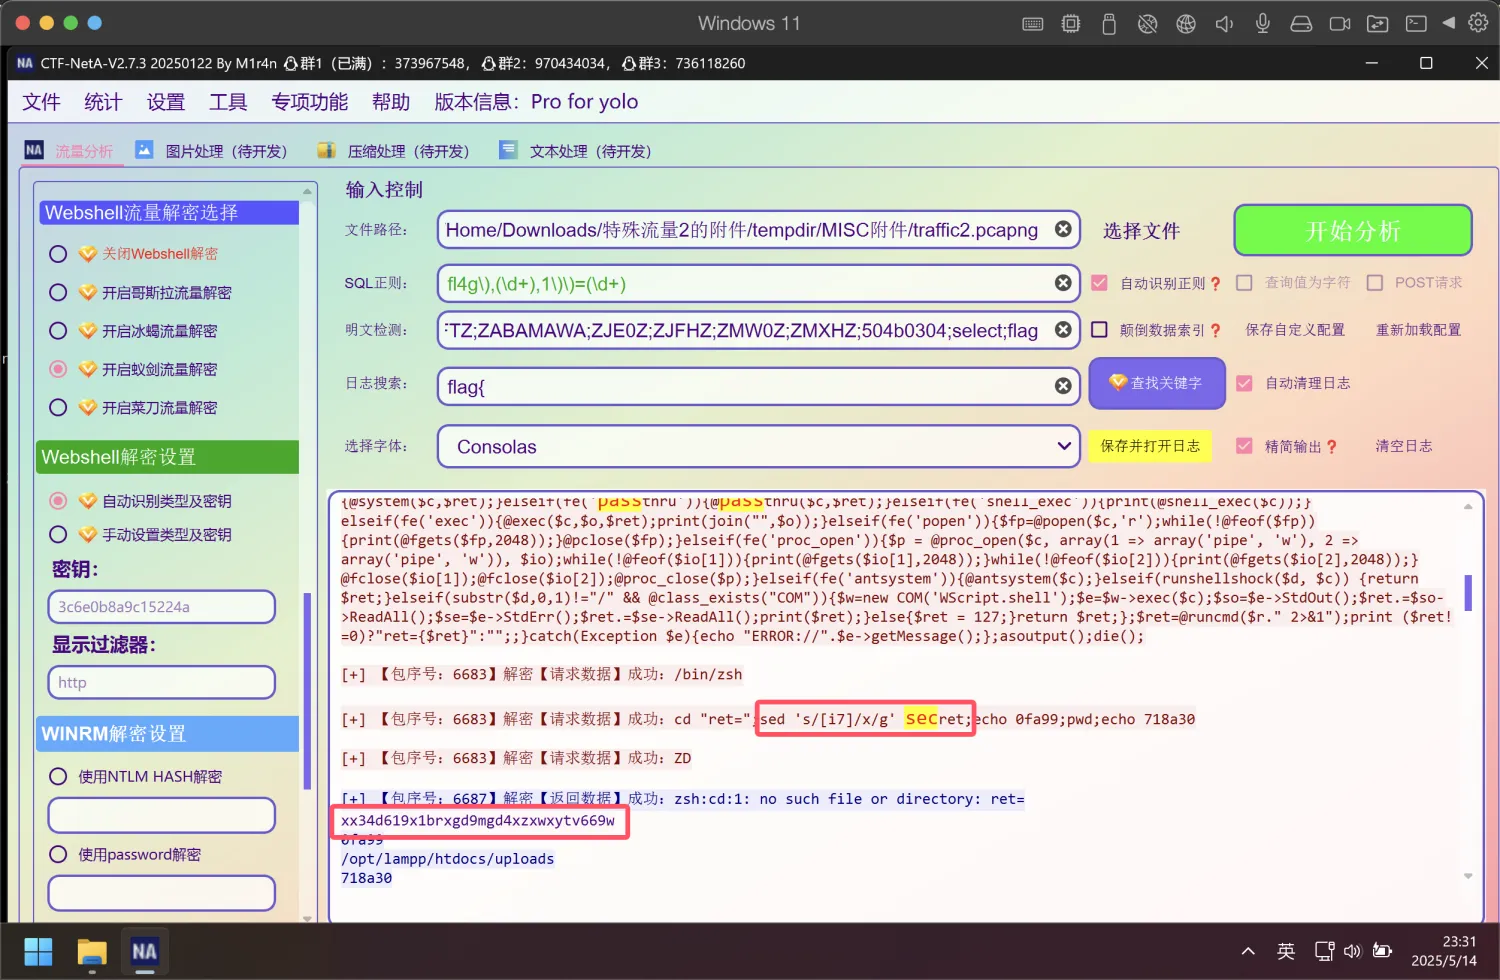This screenshot has width=1500, height=980.
Task: Click 重新加载配置 button
Action: tap(1418, 330)
